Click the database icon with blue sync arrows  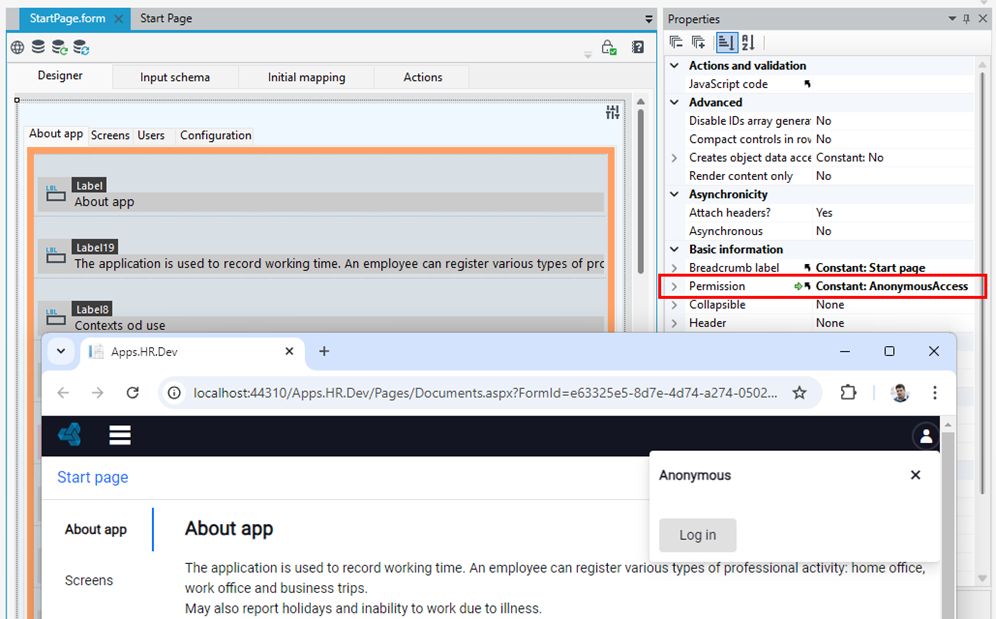coord(81,47)
